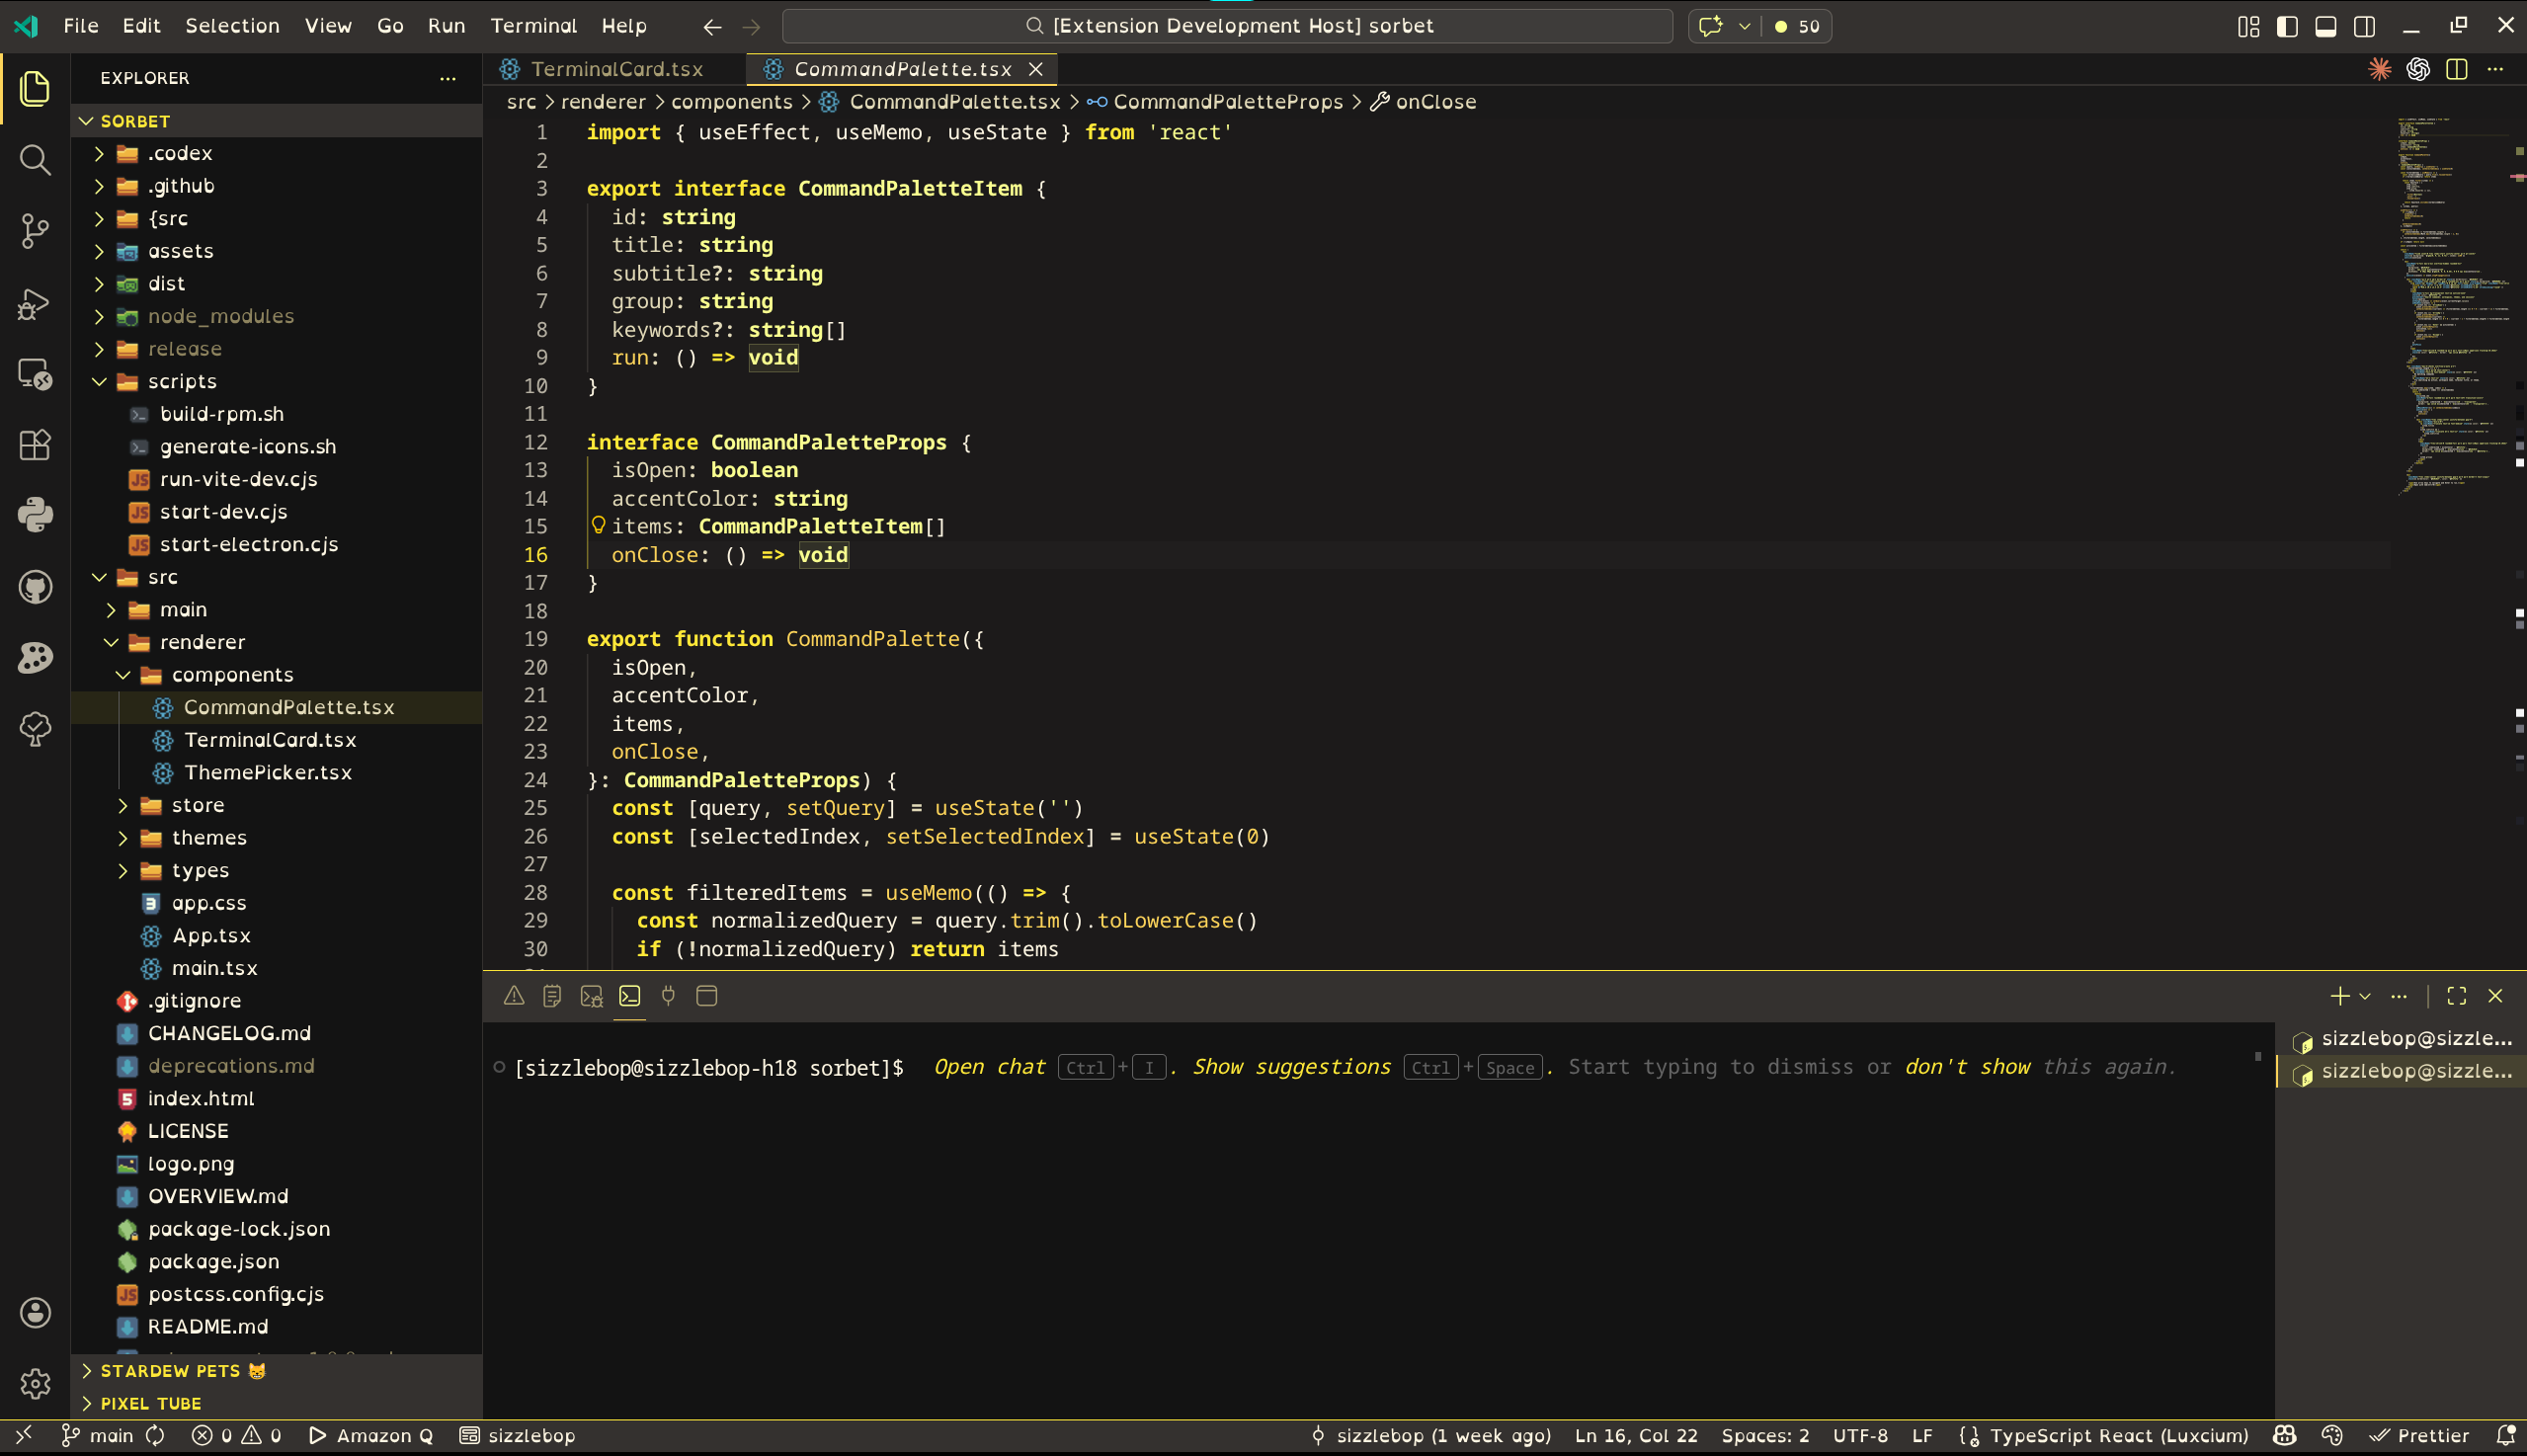Open the Run and Debug view
2527x1456 pixels.
tap(35, 303)
